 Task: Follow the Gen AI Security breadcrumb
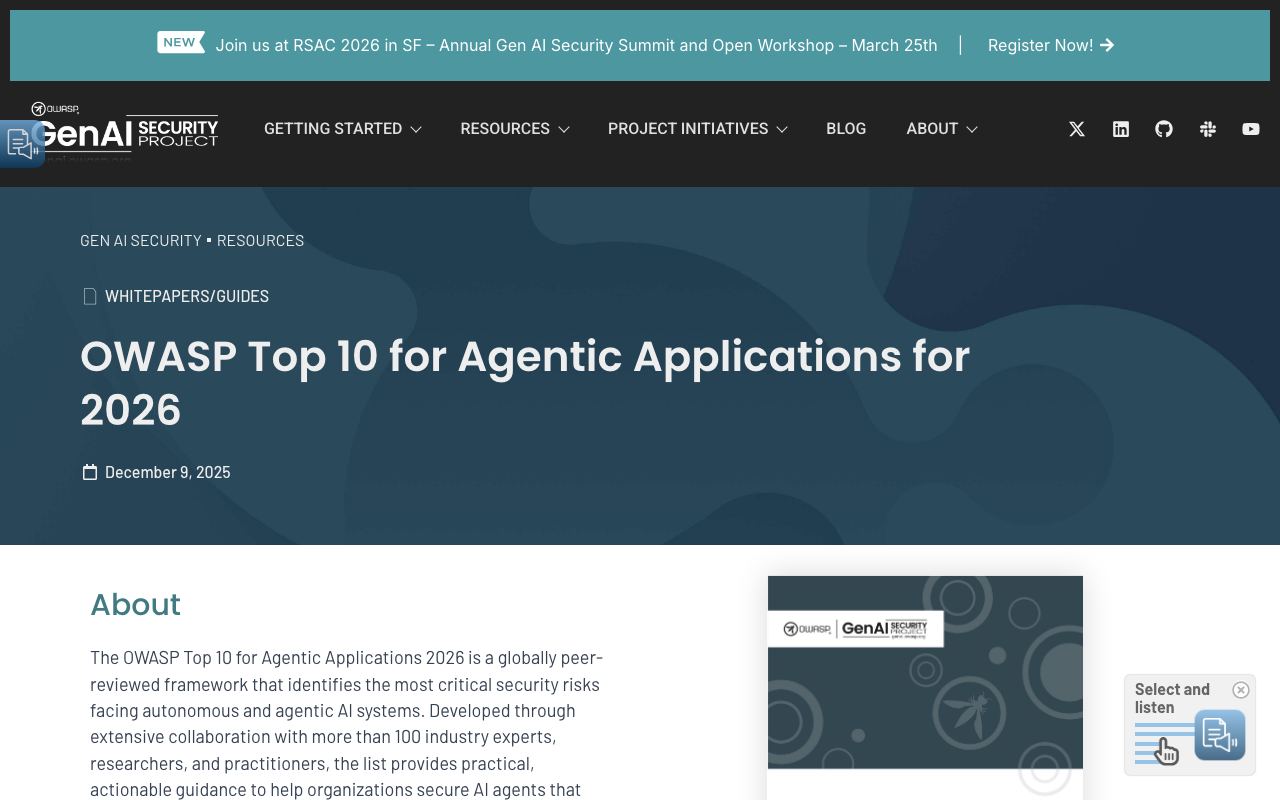141,241
